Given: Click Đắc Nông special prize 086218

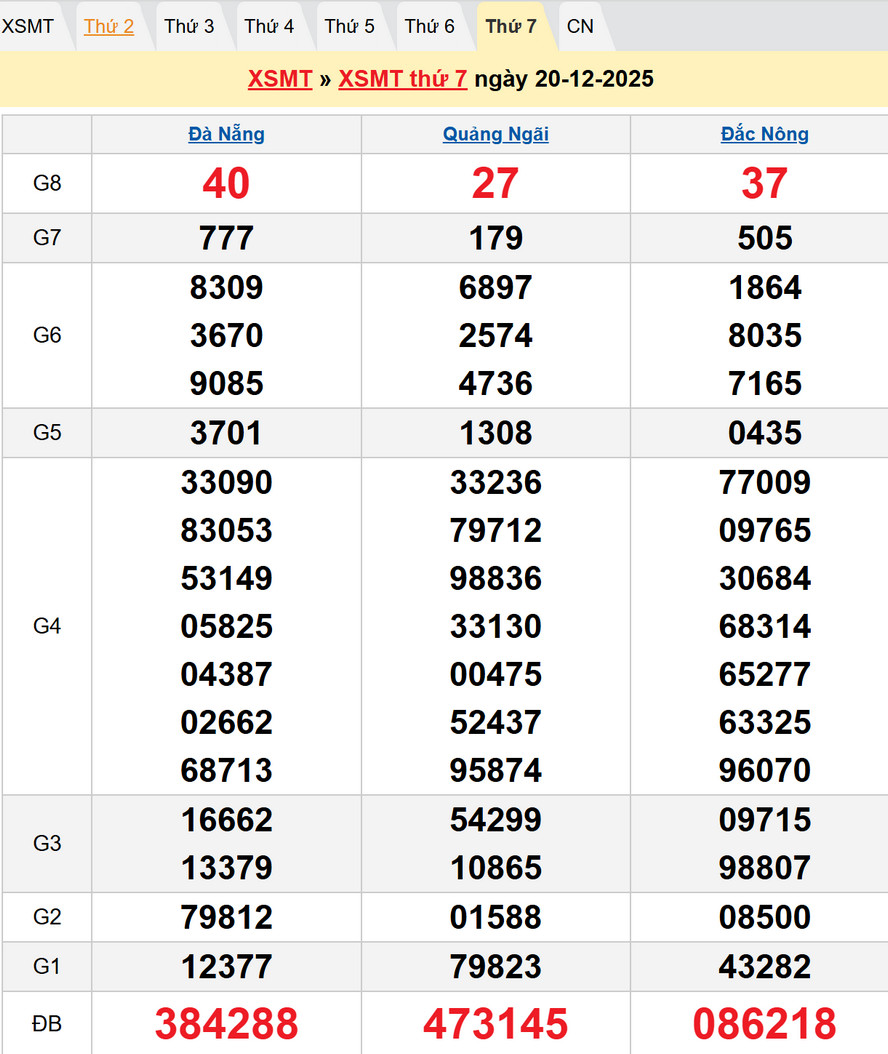Looking at the screenshot, I should point(765,1024).
